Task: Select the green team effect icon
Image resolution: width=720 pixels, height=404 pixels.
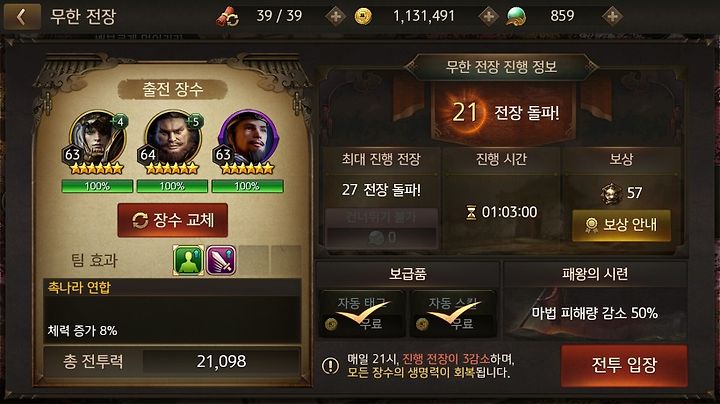Action: tap(188, 260)
